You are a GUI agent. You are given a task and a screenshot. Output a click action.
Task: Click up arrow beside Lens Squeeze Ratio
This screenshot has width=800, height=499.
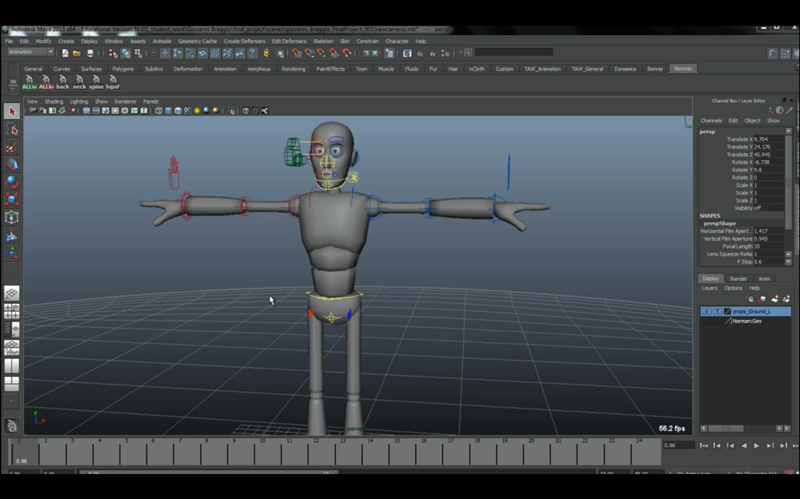[788, 254]
